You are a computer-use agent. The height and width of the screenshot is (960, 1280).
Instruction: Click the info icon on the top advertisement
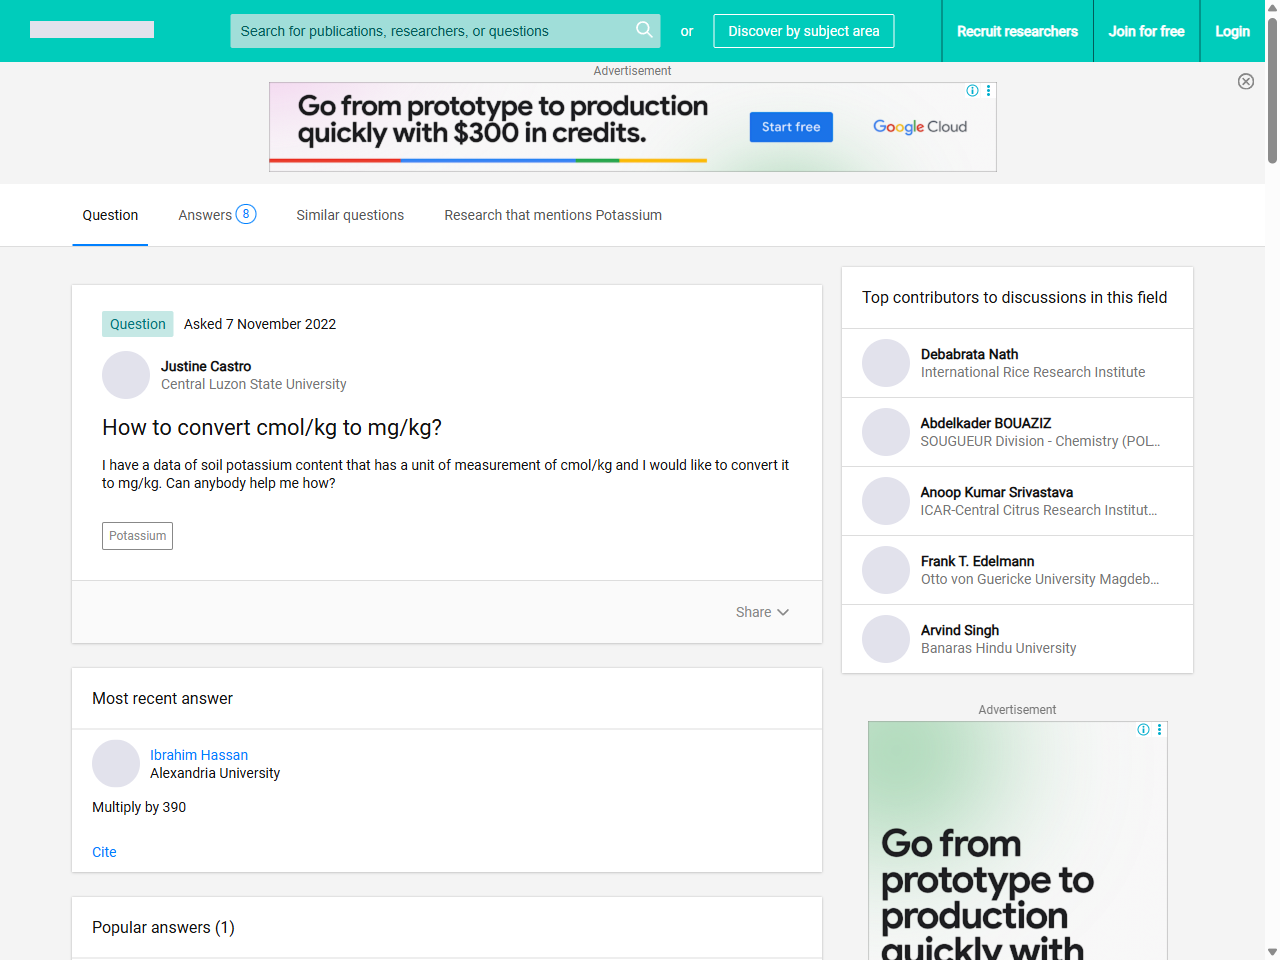click(972, 90)
